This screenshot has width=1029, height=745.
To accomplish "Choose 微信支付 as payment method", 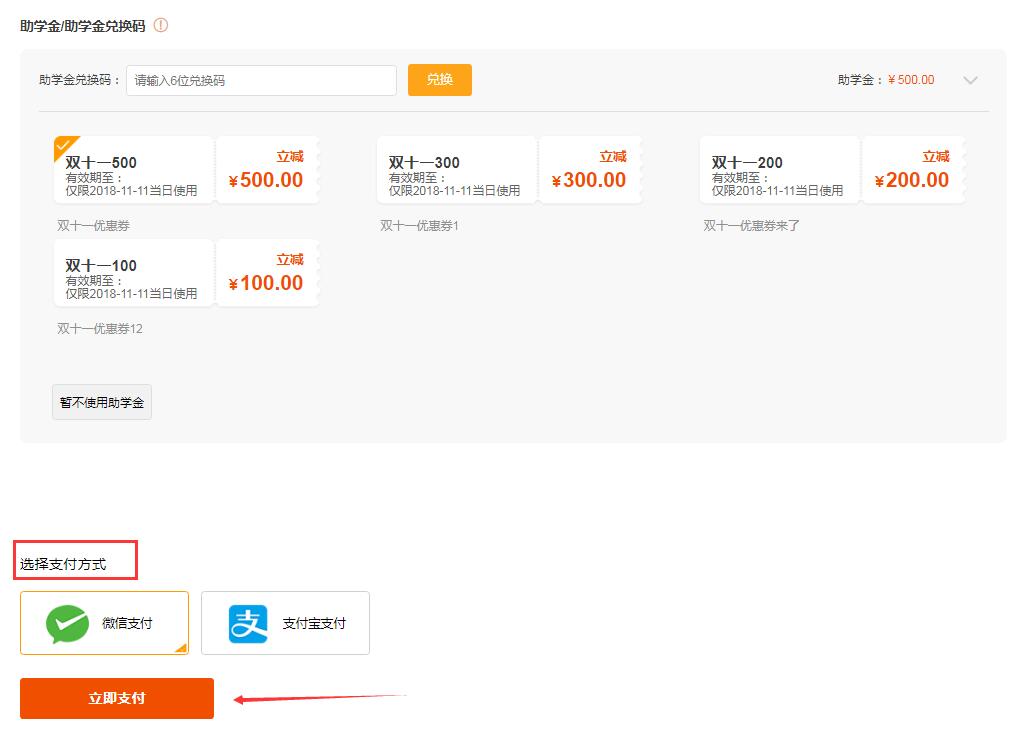I will point(104,622).
